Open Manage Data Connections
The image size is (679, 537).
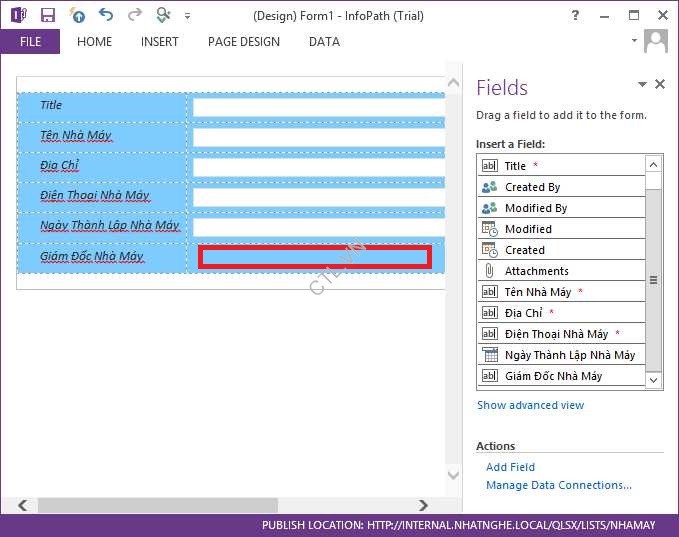[x=558, y=485]
